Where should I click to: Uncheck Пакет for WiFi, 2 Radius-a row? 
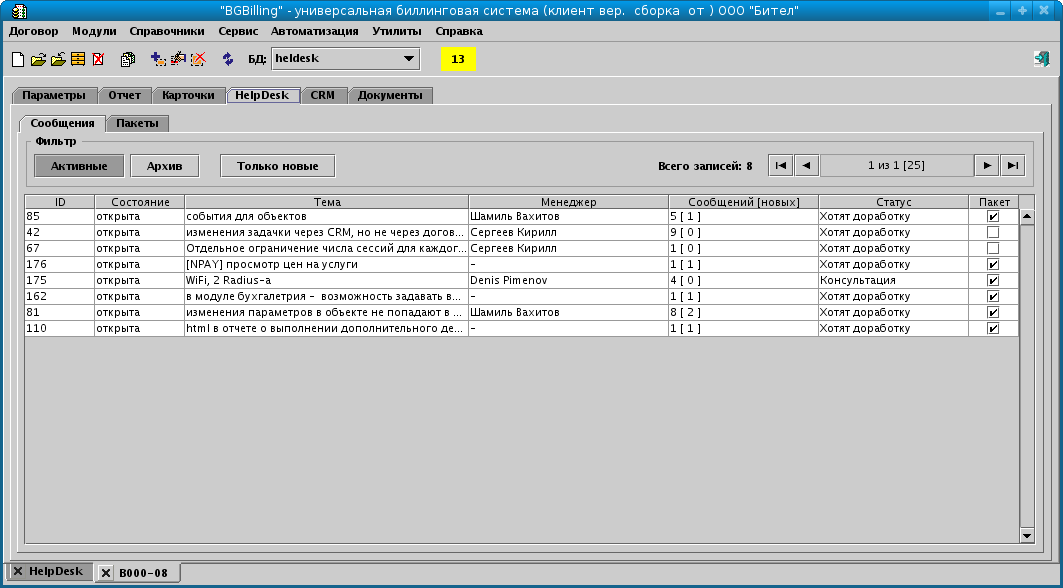[993, 280]
